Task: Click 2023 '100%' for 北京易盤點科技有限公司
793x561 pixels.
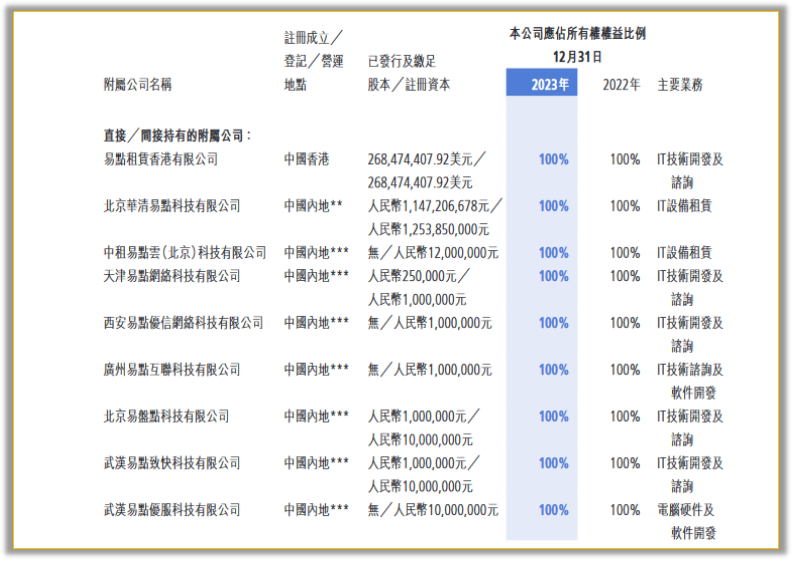Action: (x=554, y=416)
